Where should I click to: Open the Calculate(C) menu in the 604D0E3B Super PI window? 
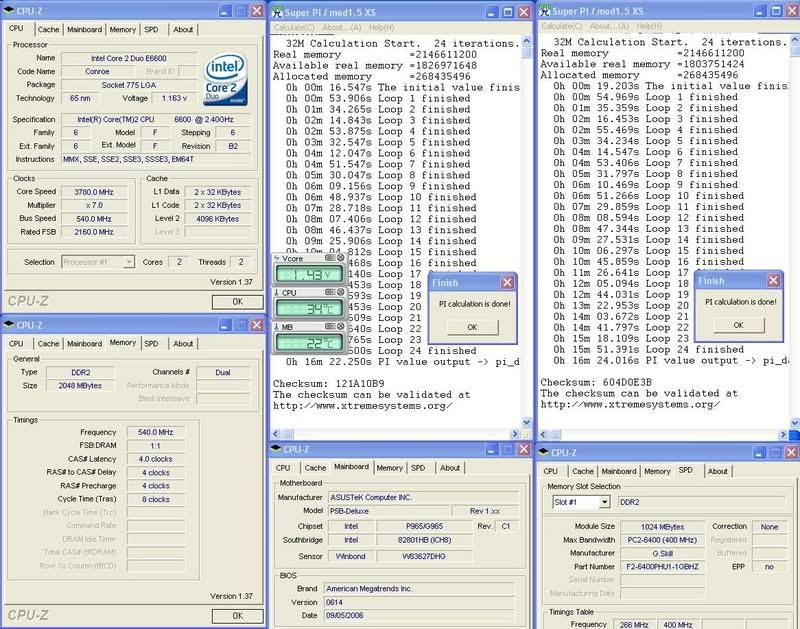(562, 26)
